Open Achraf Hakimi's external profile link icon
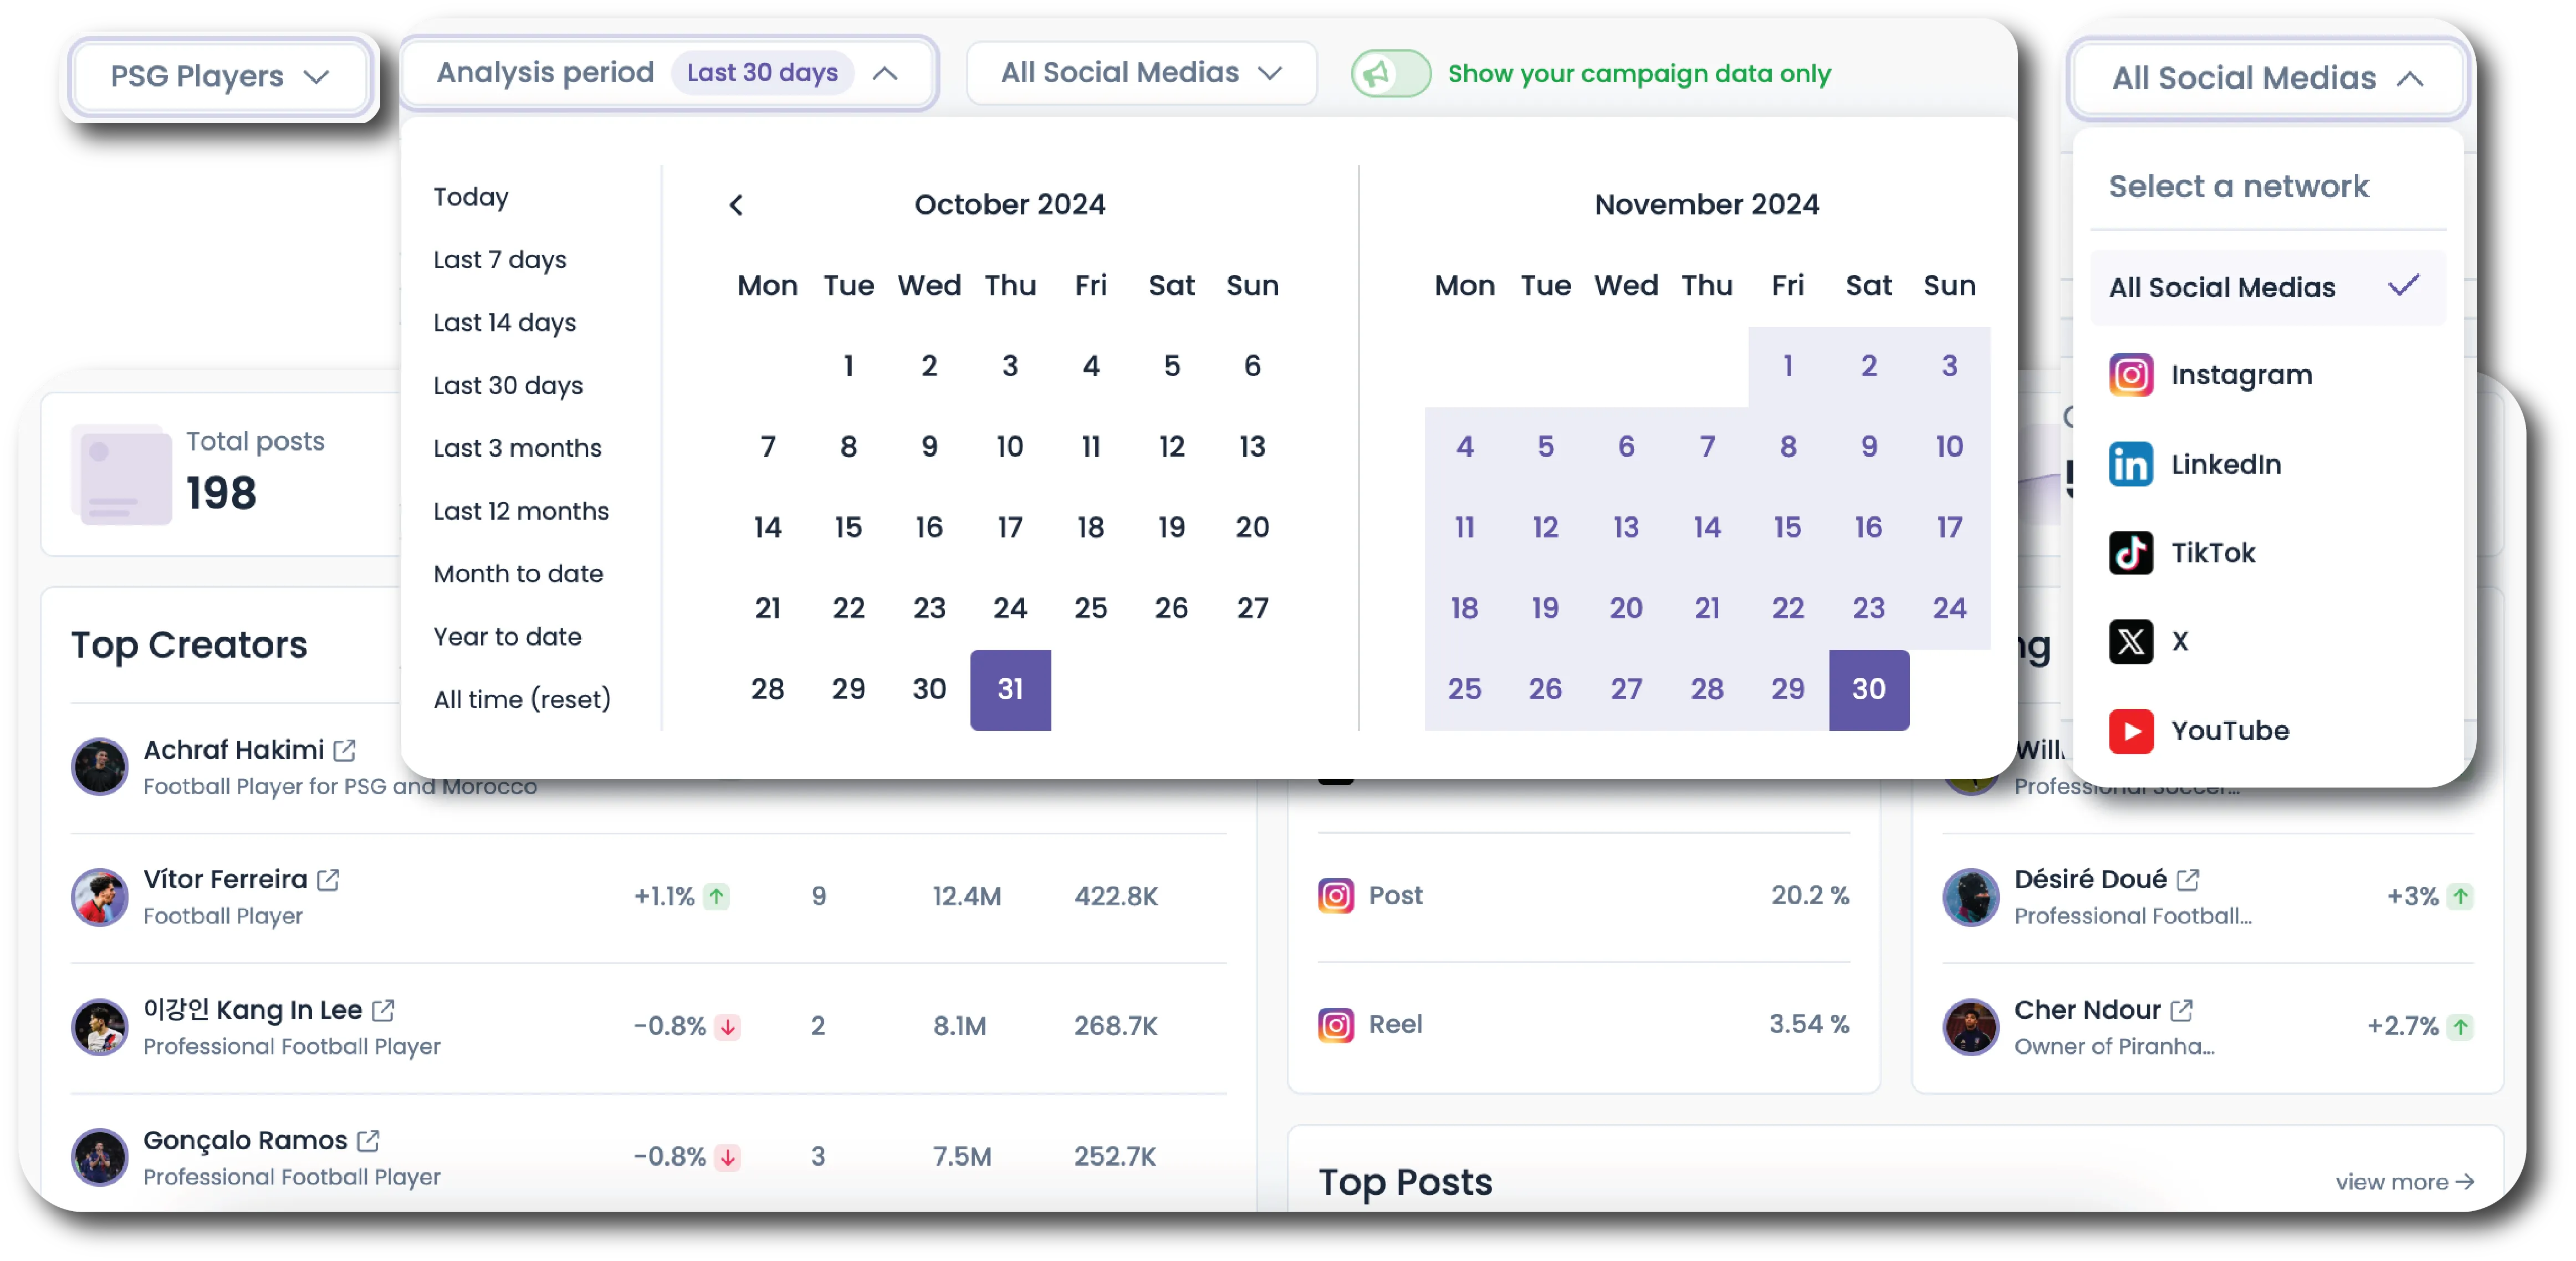The width and height of the screenshot is (2576, 1261). 345,750
